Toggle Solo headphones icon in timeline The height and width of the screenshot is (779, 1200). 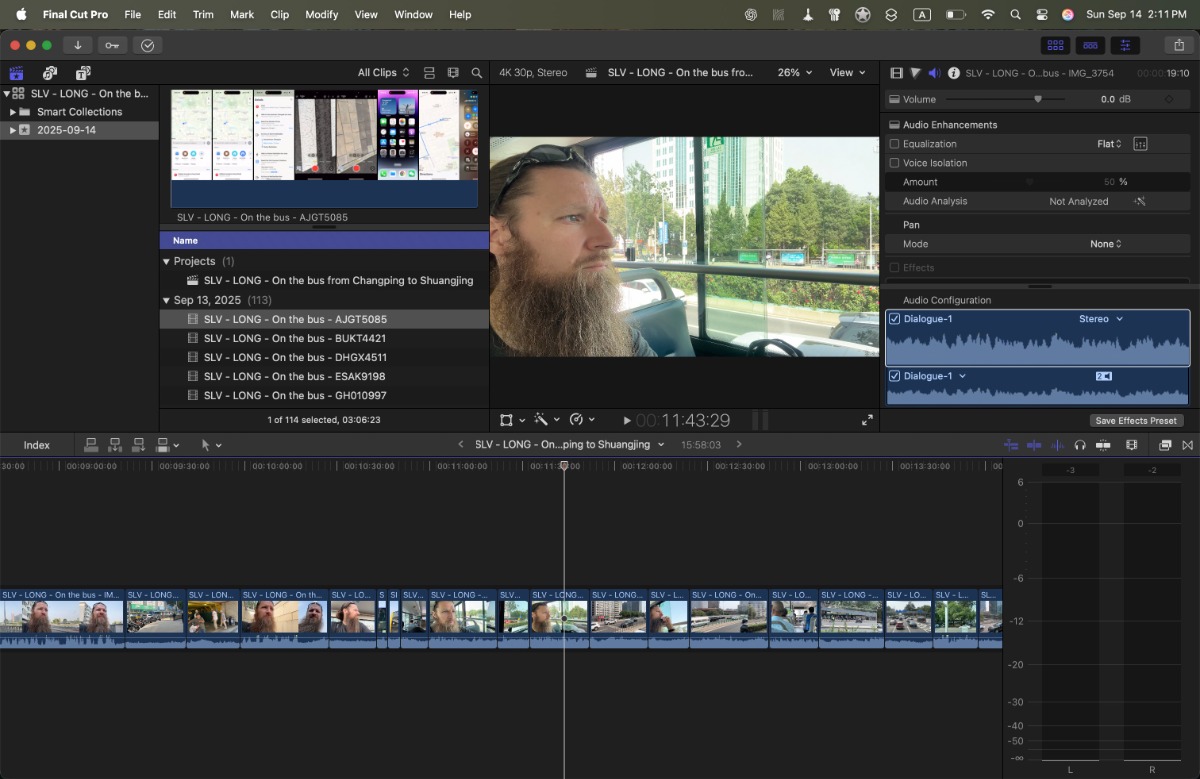1080,445
